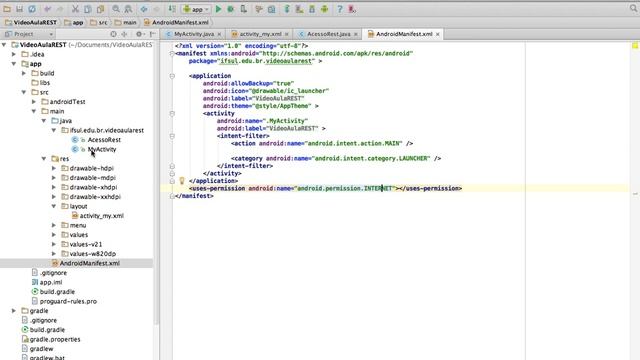This screenshot has width=640, height=360.
Task: Collapse the app module folder
Action: (14, 64)
